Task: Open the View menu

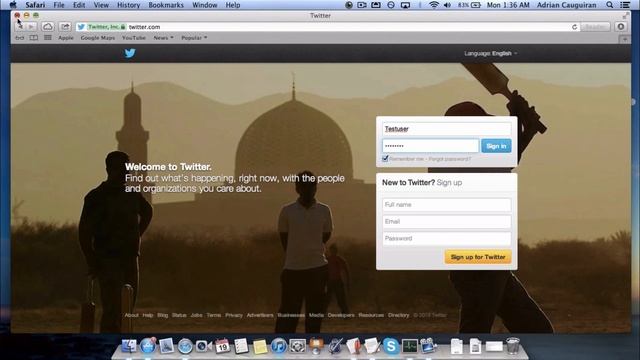Action: [x=101, y=5]
